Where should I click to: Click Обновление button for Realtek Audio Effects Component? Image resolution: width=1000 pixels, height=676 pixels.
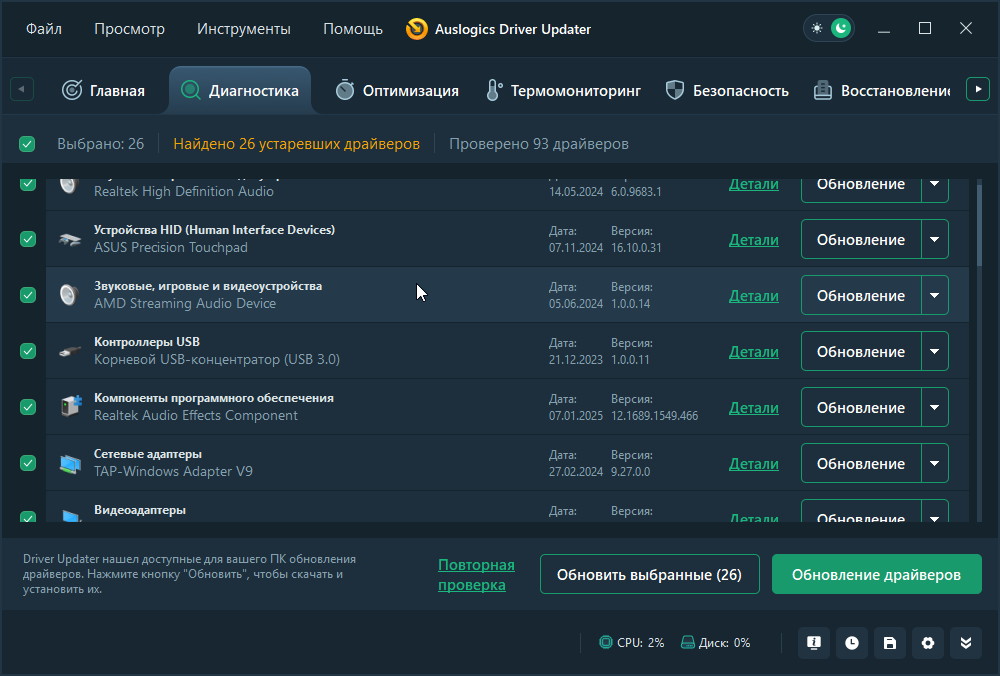[x=861, y=407]
